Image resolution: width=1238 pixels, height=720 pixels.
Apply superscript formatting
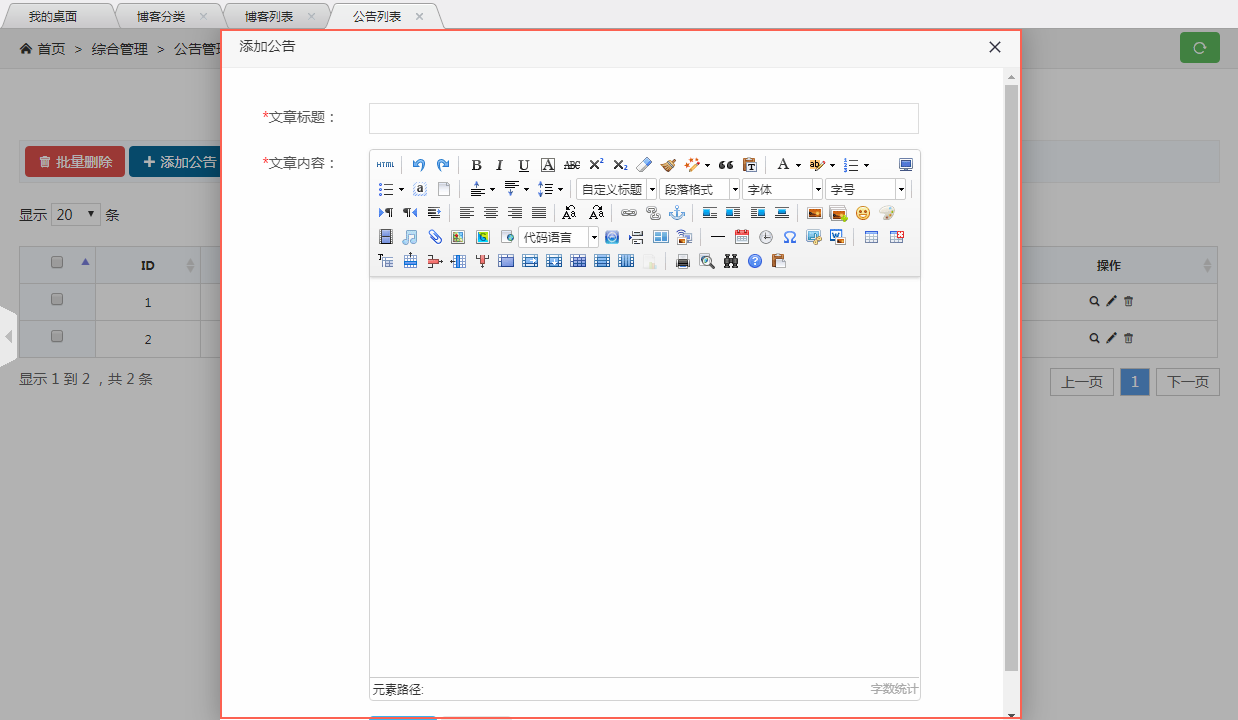(596, 165)
